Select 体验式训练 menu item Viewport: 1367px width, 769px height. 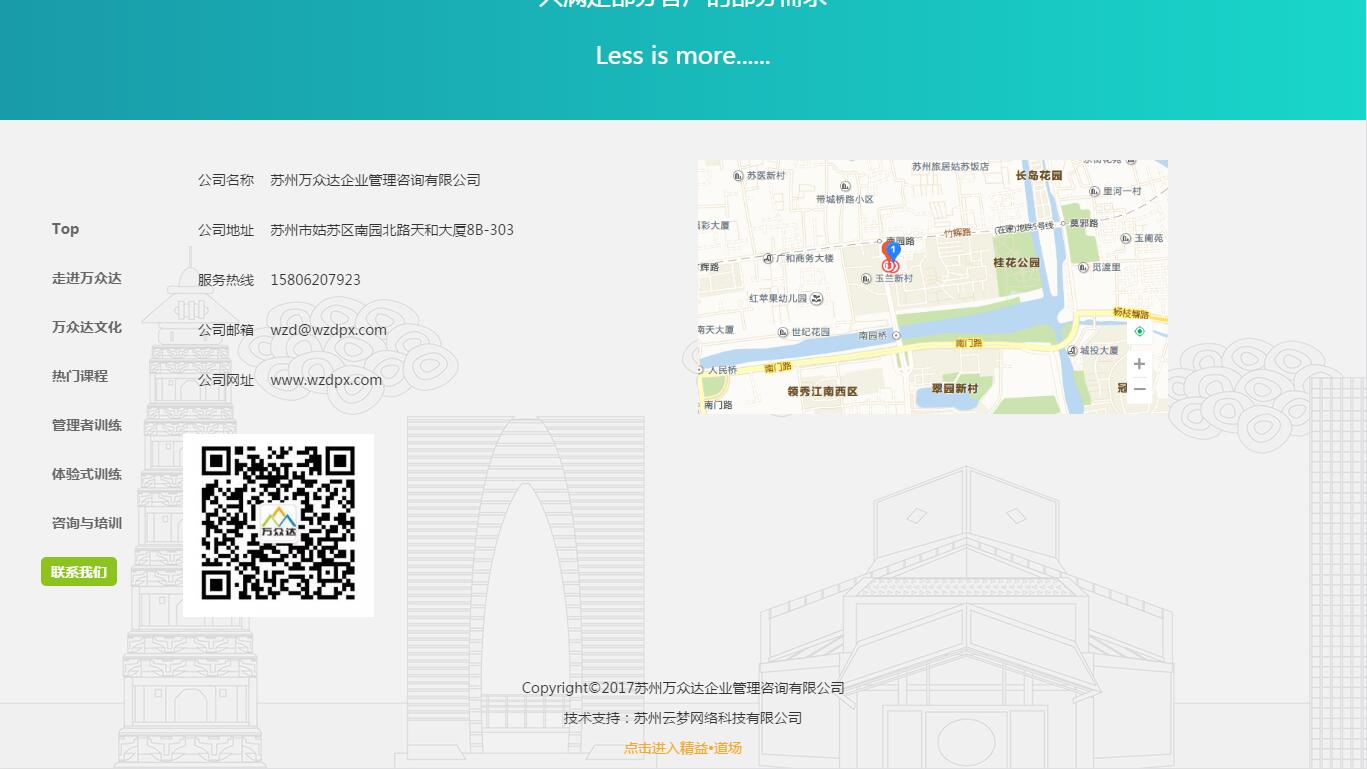click(x=87, y=474)
